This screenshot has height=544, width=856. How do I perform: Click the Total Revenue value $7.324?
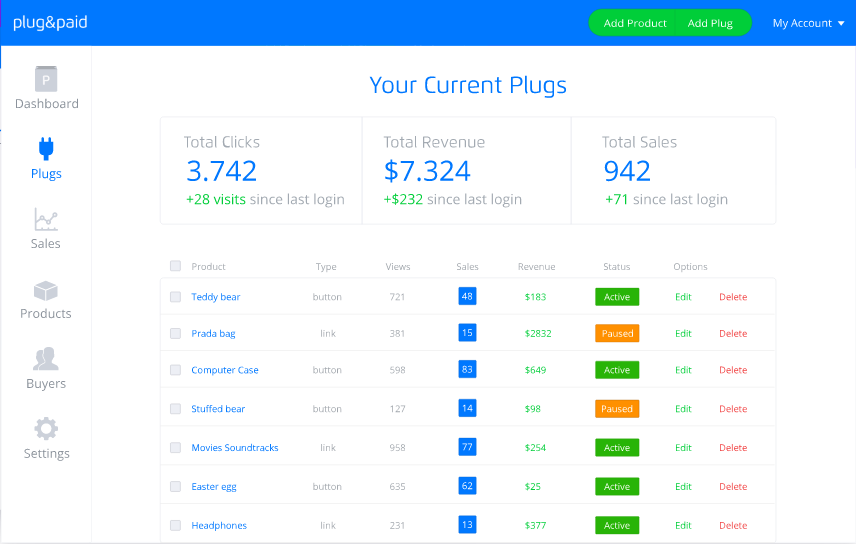click(427, 171)
